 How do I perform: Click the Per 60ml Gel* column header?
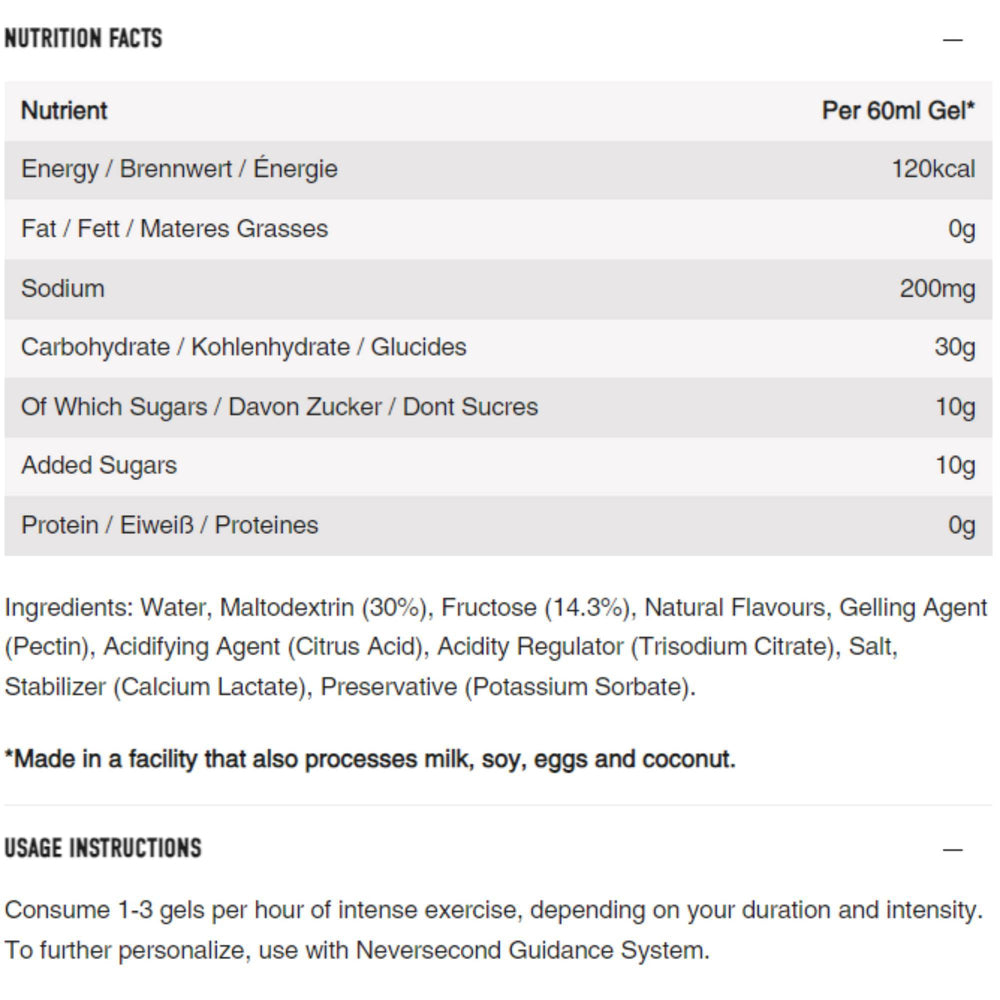click(x=898, y=110)
